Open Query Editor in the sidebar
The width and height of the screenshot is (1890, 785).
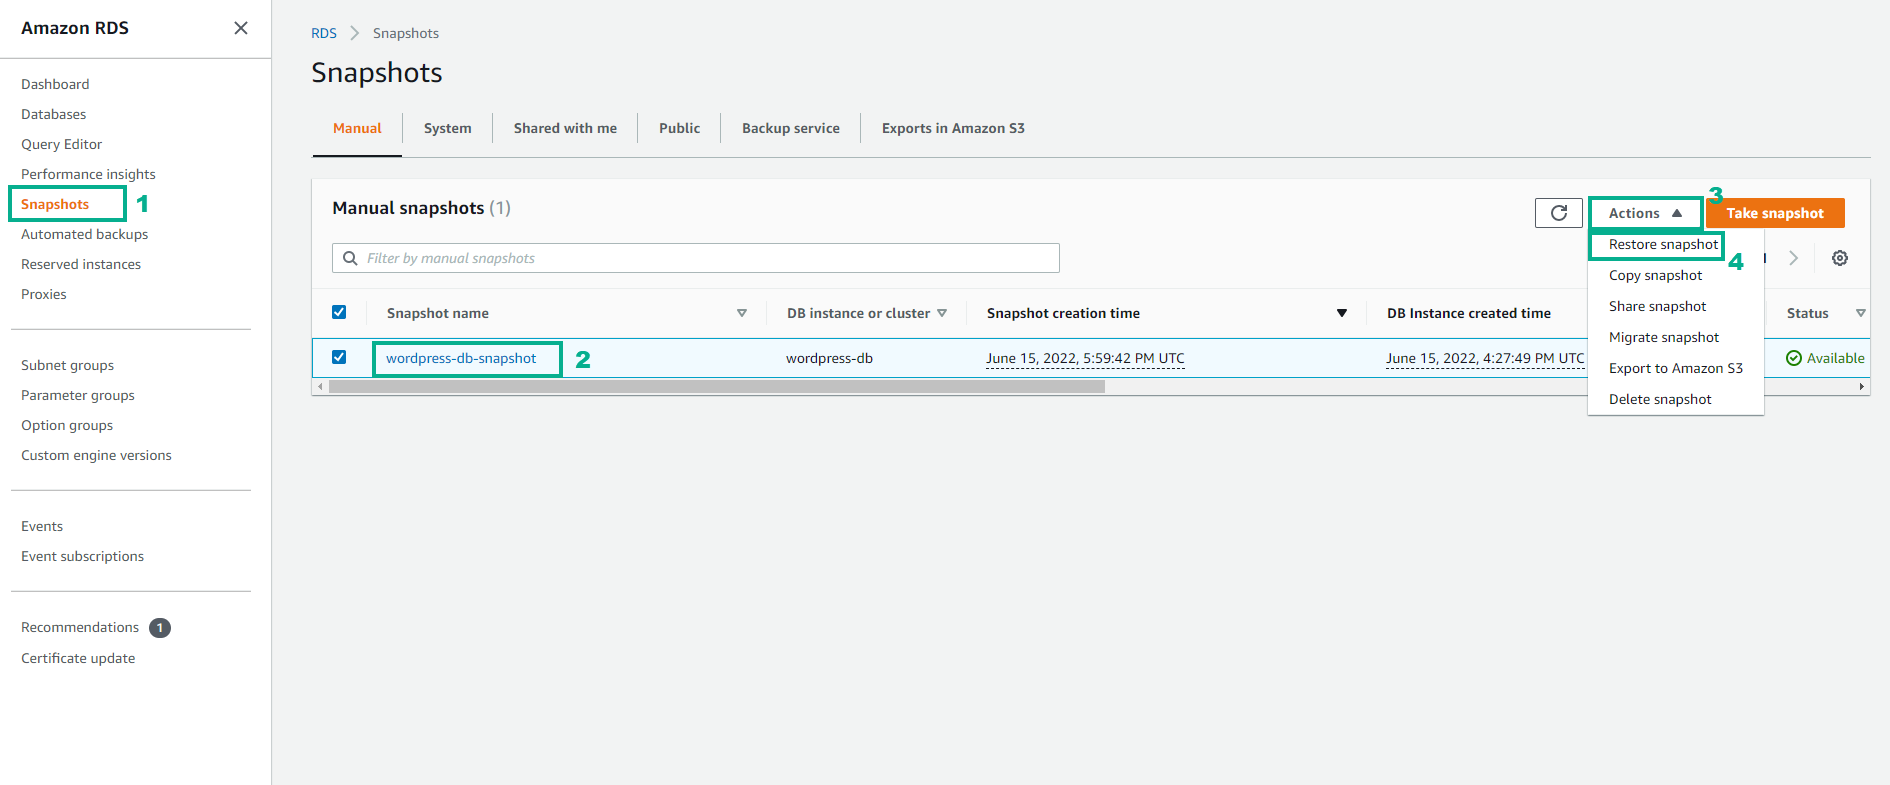[x=61, y=144]
